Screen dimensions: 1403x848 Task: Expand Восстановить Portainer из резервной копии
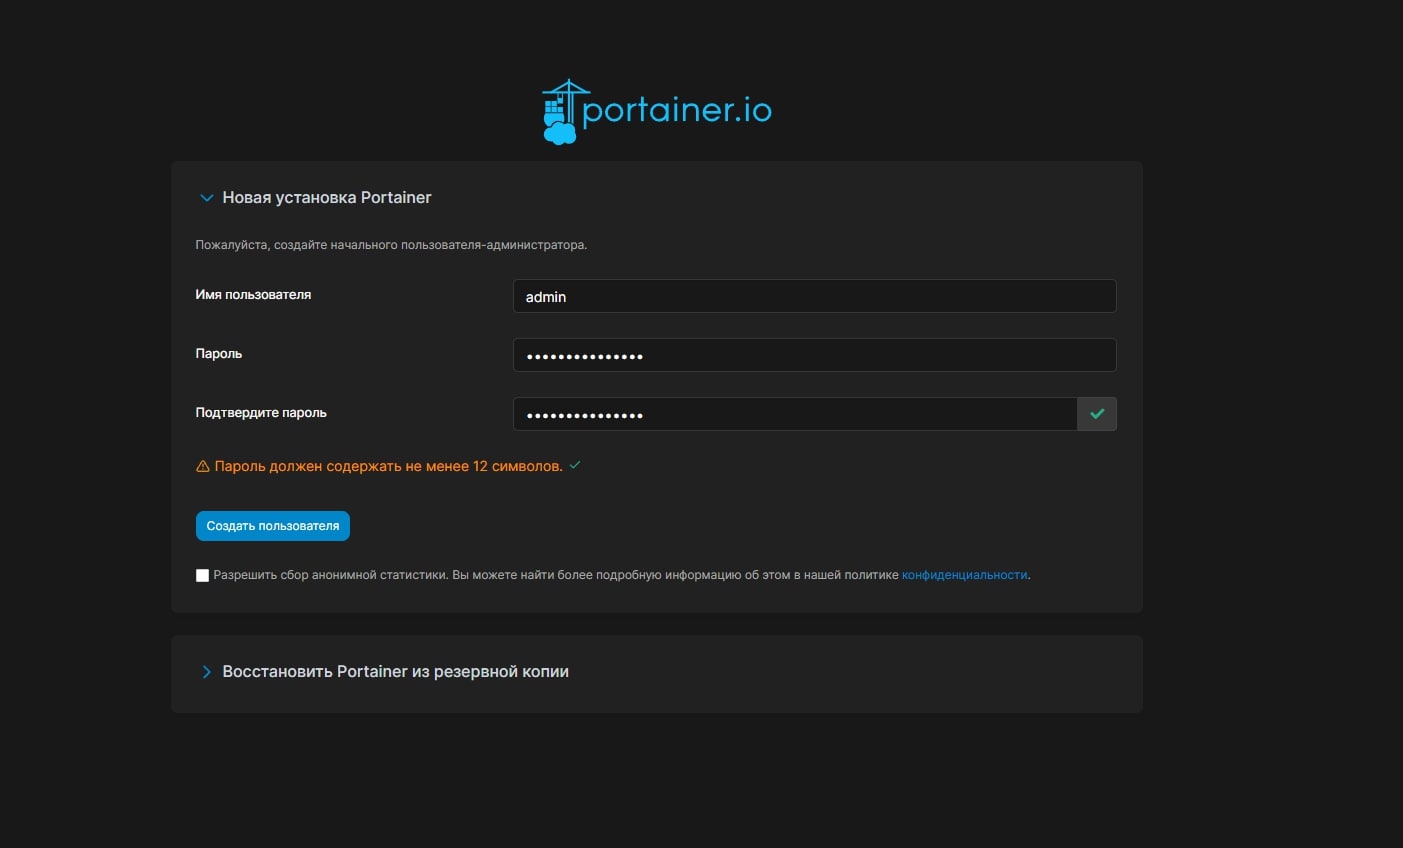click(x=206, y=672)
